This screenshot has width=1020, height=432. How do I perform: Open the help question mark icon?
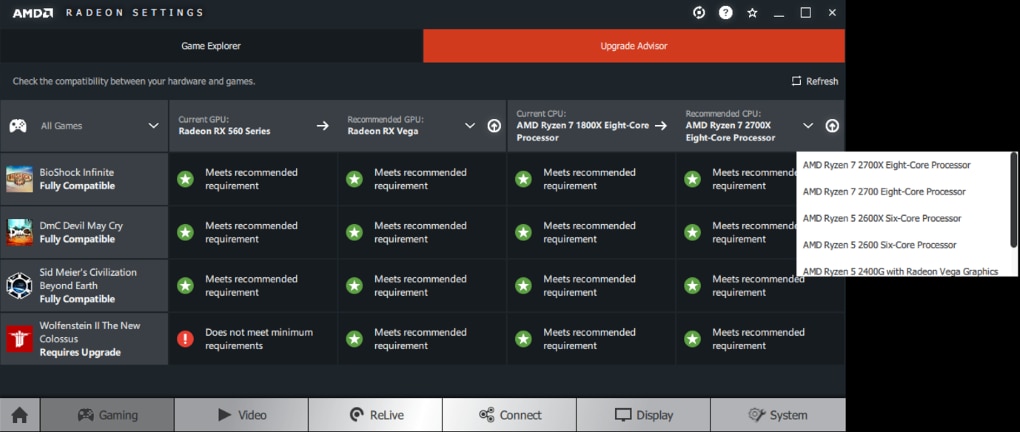coord(725,12)
